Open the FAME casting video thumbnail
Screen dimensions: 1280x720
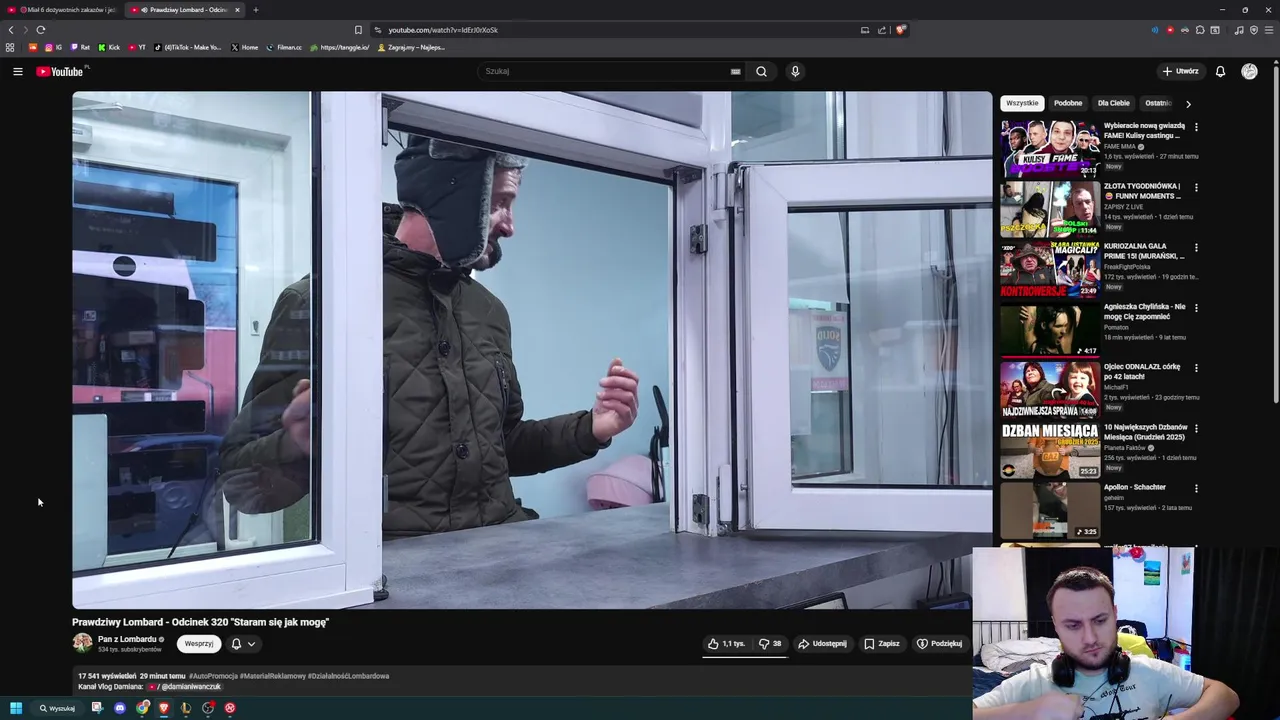click(x=1050, y=148)
